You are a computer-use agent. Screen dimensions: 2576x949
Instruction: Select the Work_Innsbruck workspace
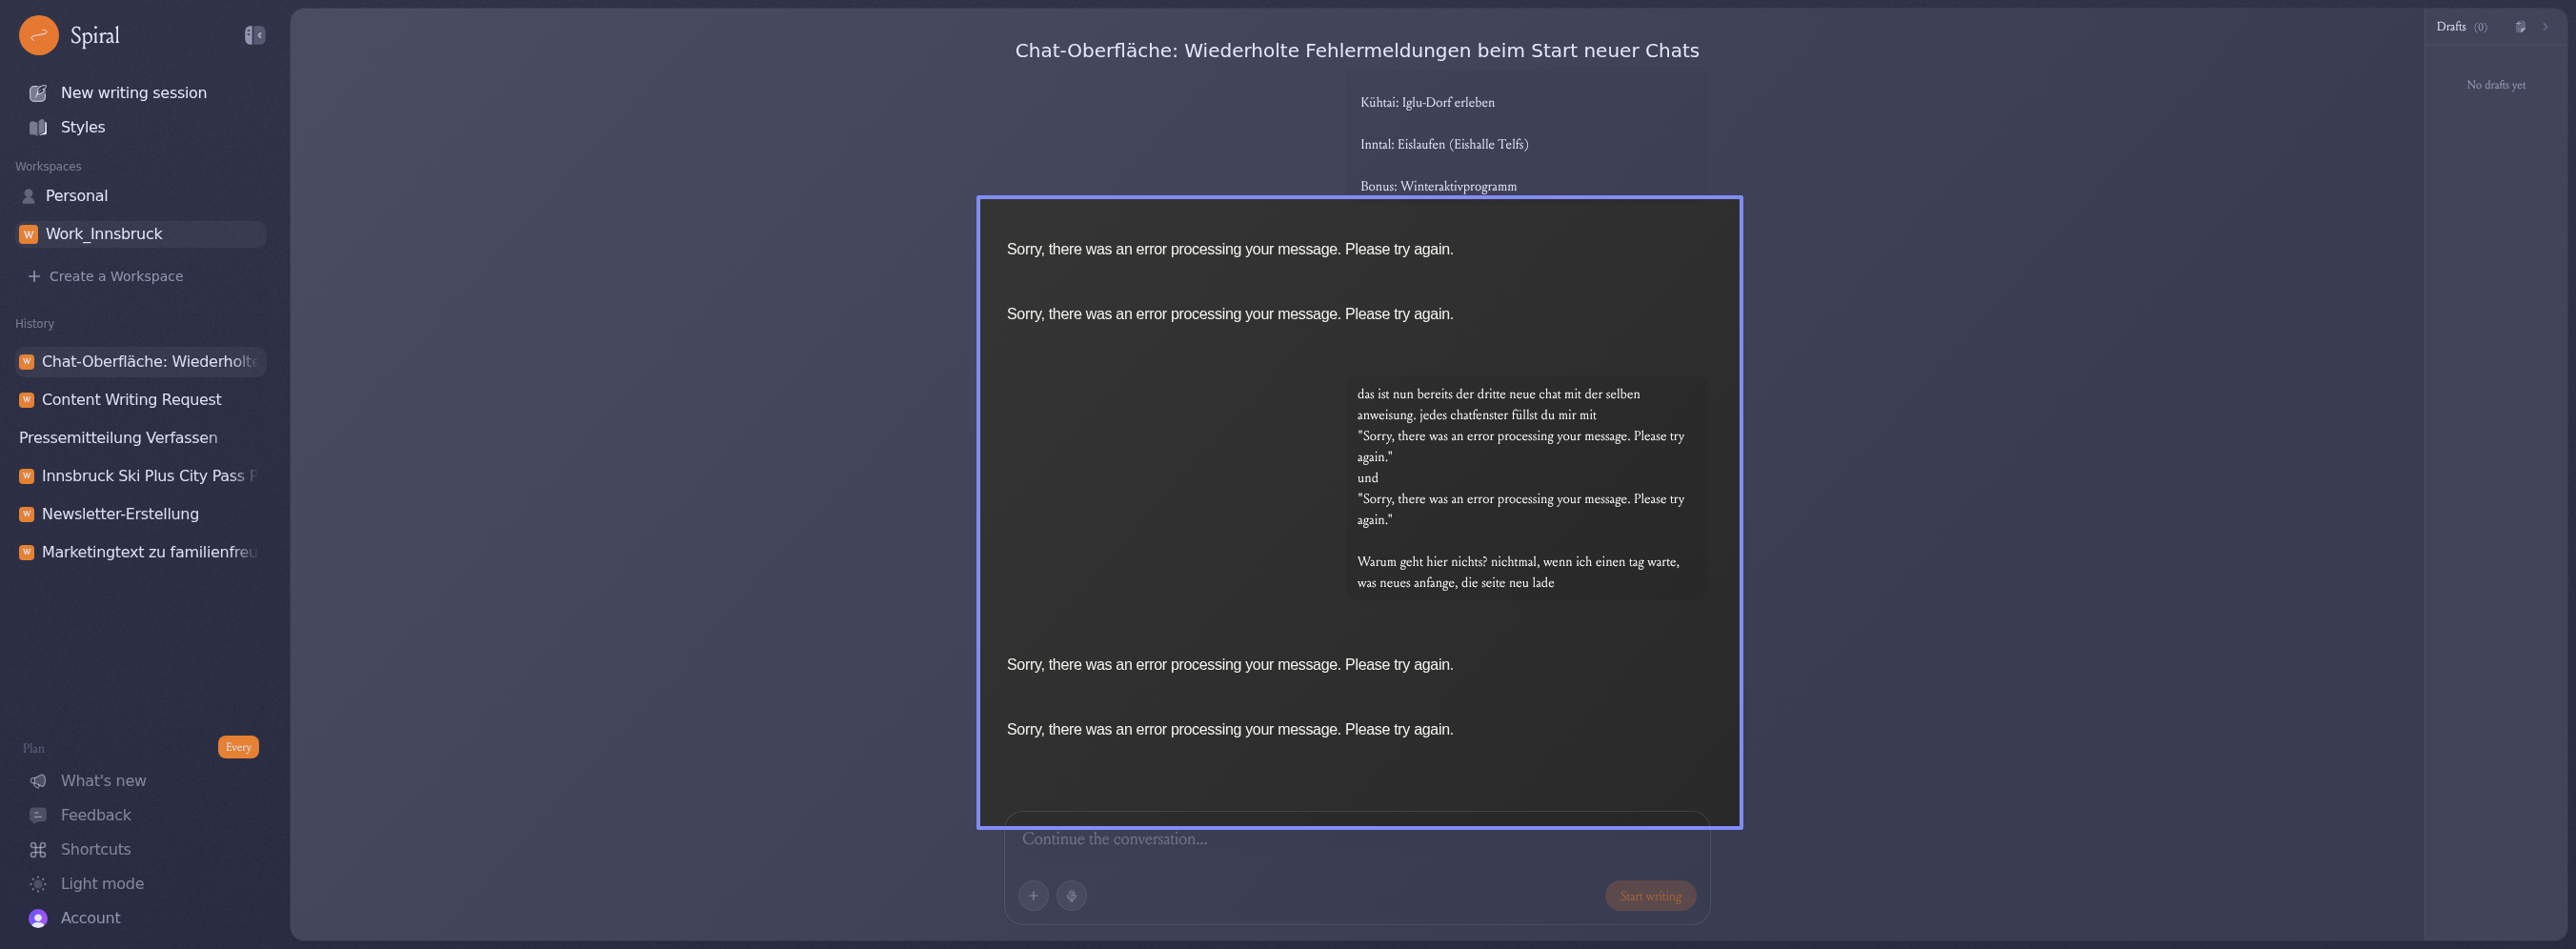tap(103, 234)
